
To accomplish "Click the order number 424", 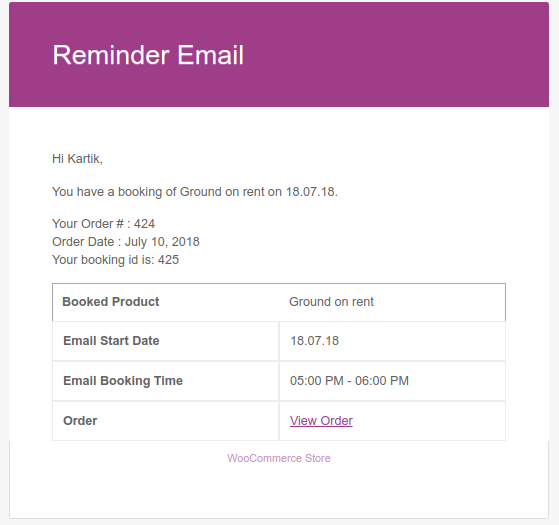I will coord(144,224).
